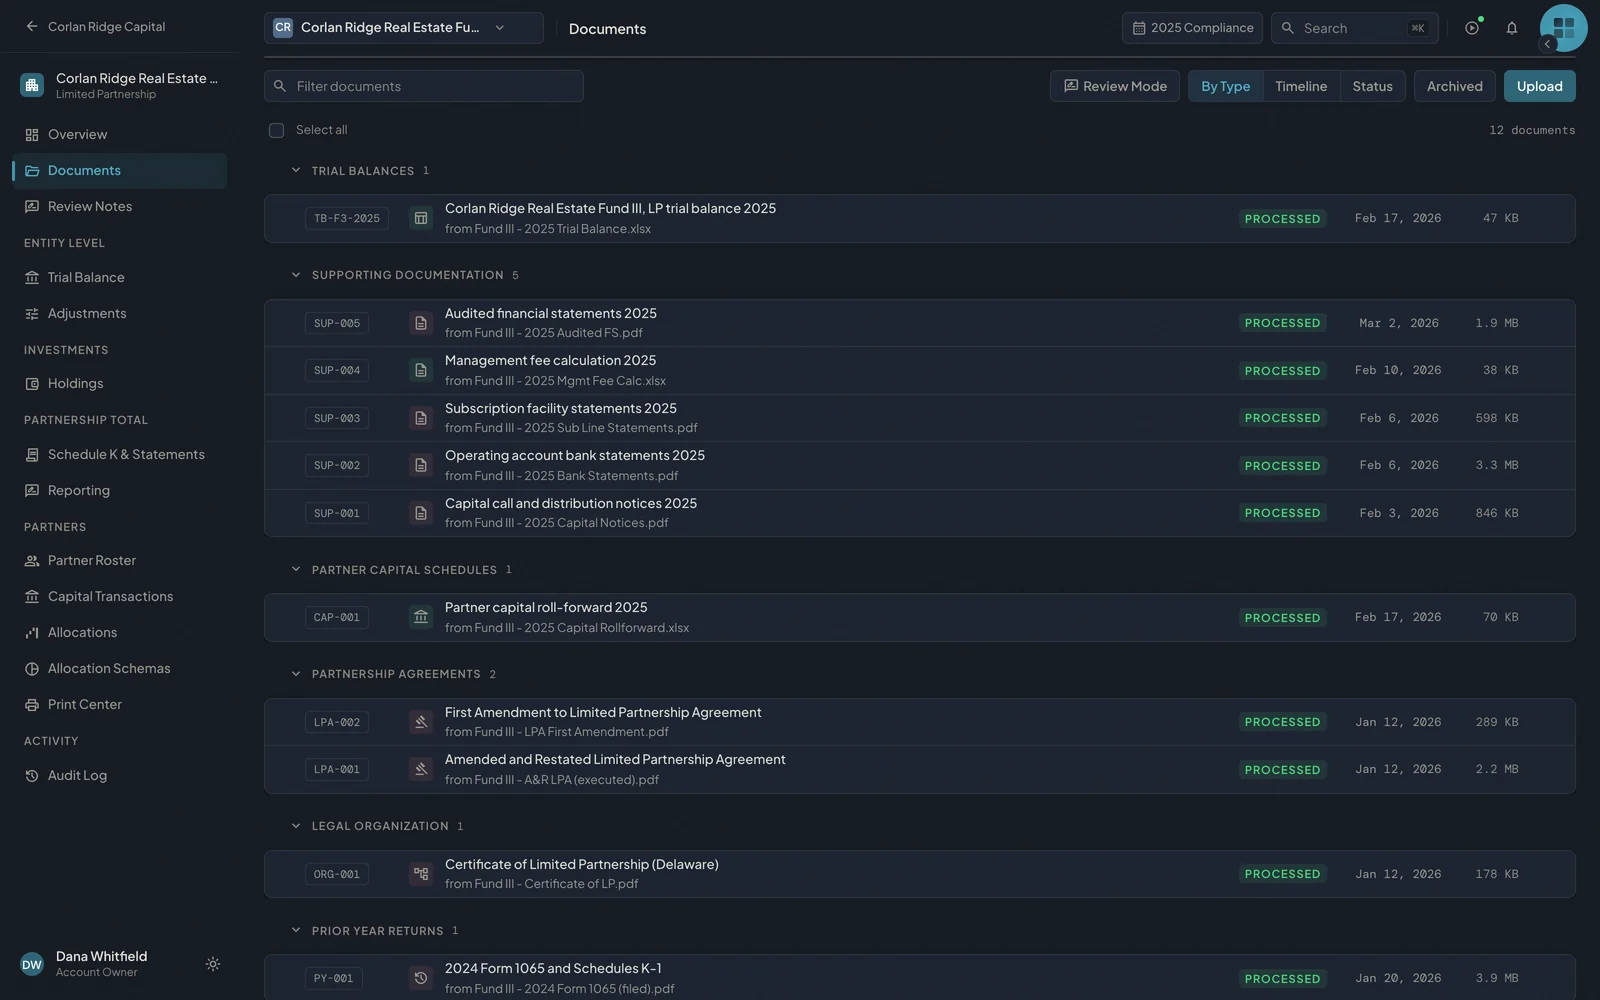Switch to the Timeline view tab
Image resolution: width=1600 pixels, height=1000 pixels.
tap(1301, 86)
